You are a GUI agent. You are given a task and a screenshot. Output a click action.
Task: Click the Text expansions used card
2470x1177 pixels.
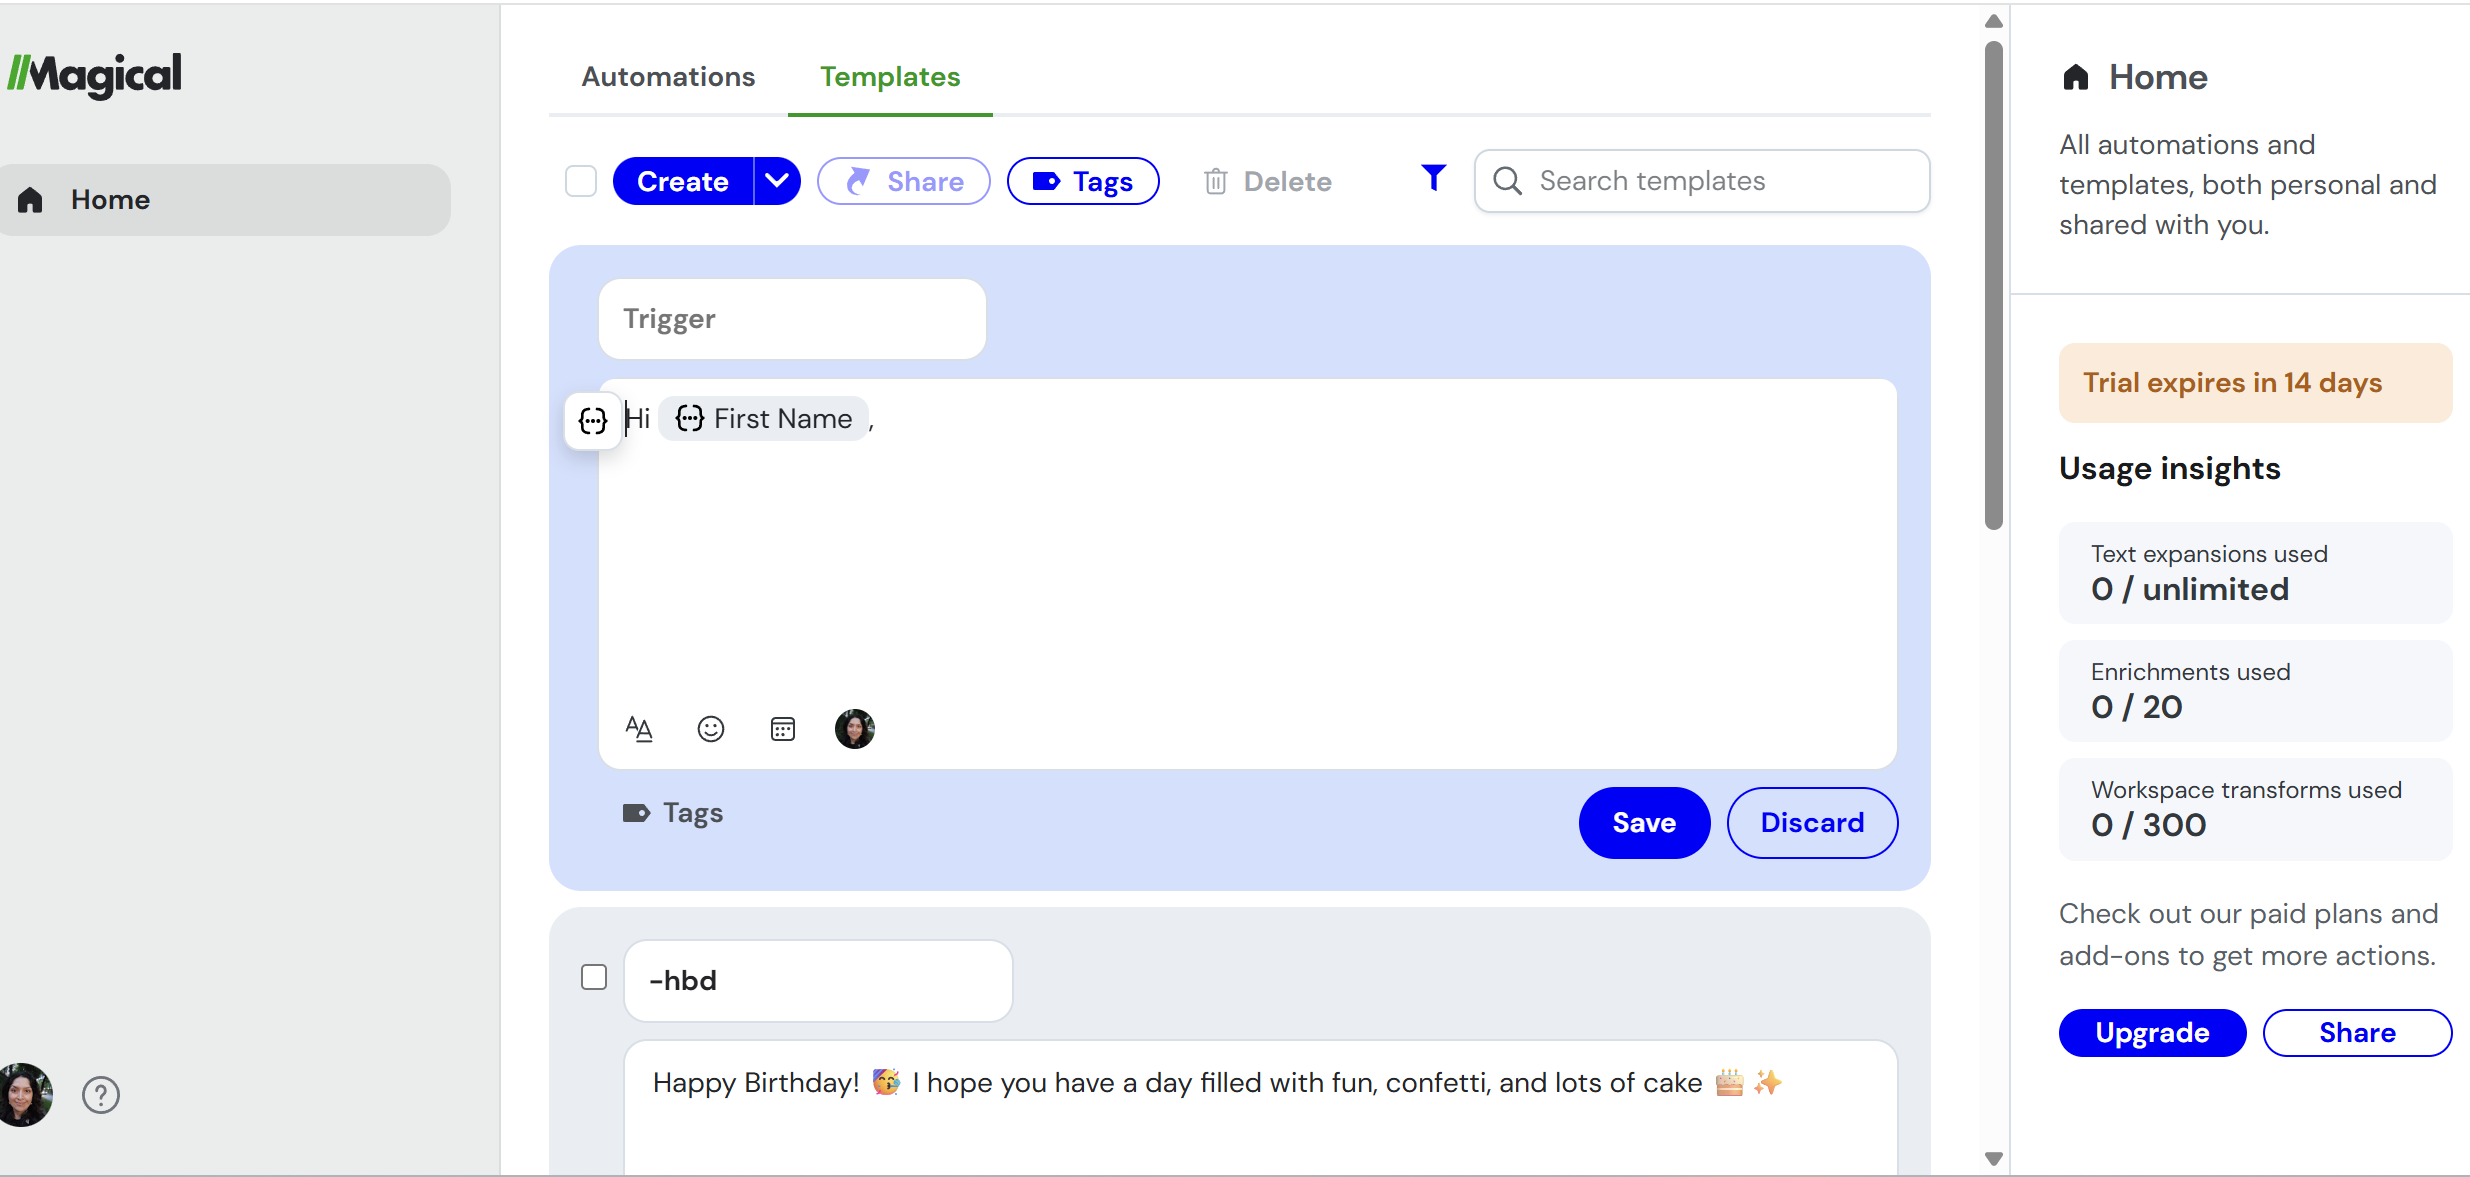click(2255, 573)
